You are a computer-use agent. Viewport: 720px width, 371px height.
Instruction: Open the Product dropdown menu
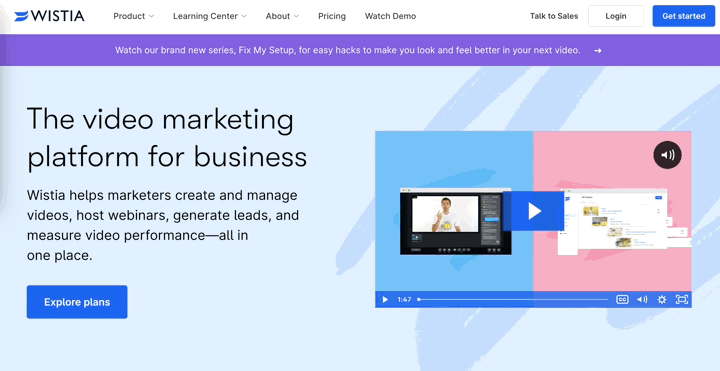134,16
